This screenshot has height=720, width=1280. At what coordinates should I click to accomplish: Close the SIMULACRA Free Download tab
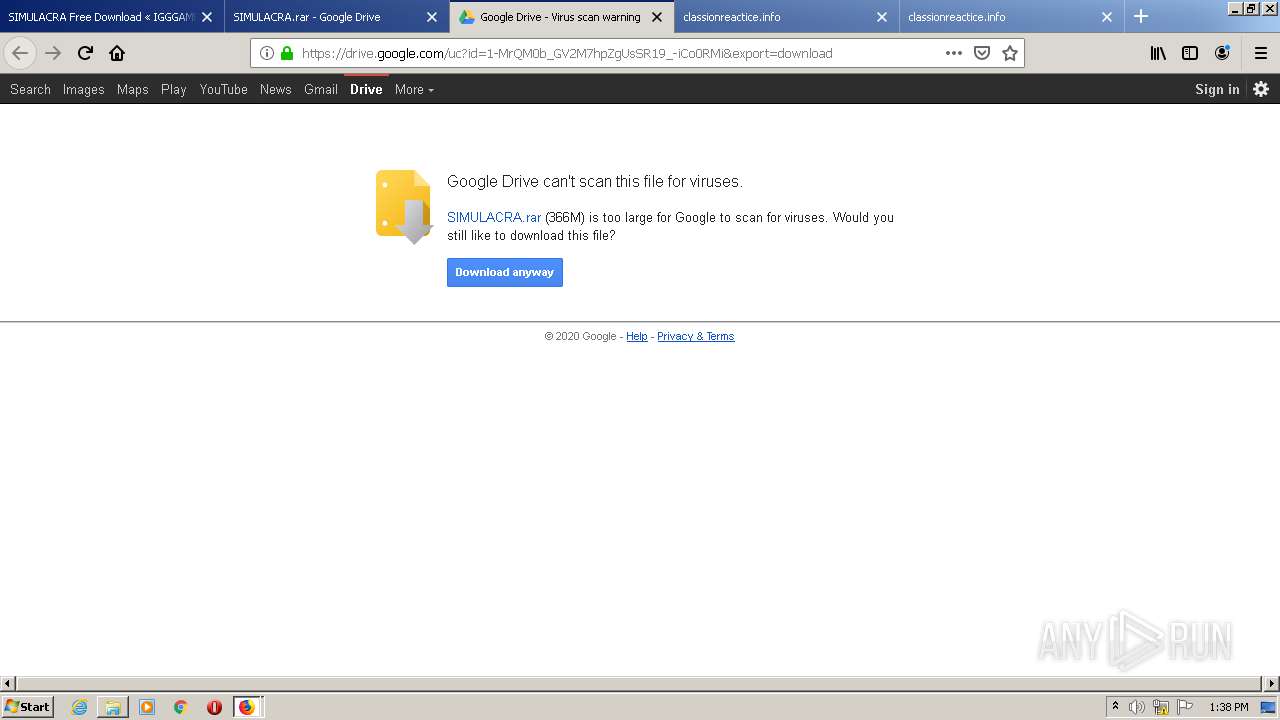pyautogui.click(x=207, y=17)
